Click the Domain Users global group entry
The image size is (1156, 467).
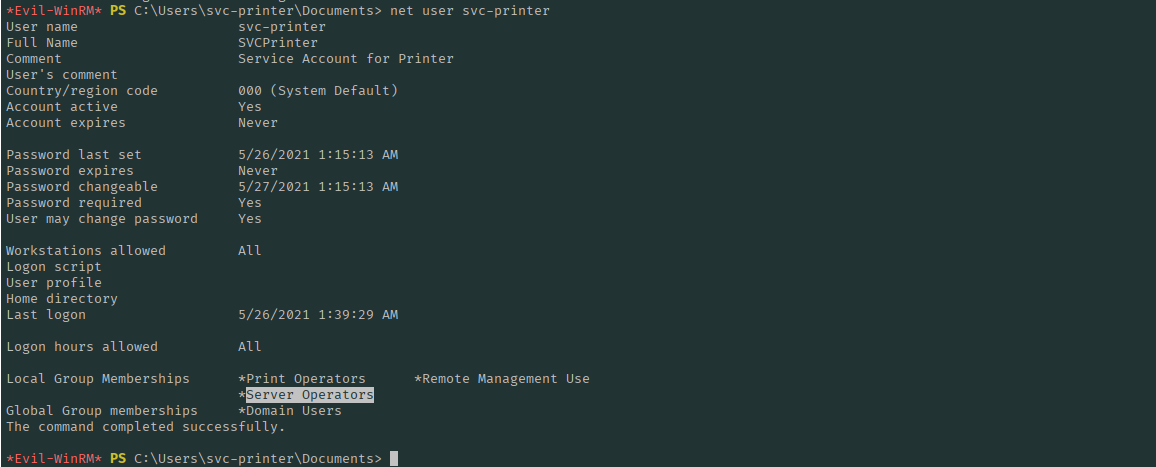293,411
